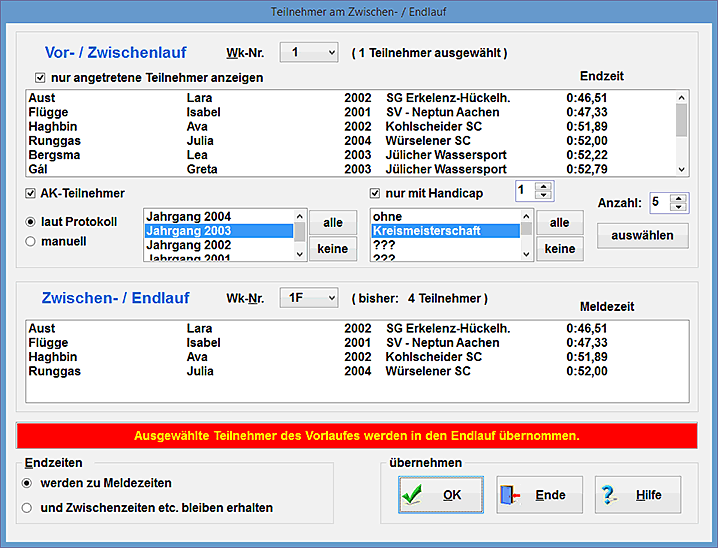This screenshot has height=548, width=718.
Task: Click 'keine' beside handicap list
Action: click(x=560, y=249)
